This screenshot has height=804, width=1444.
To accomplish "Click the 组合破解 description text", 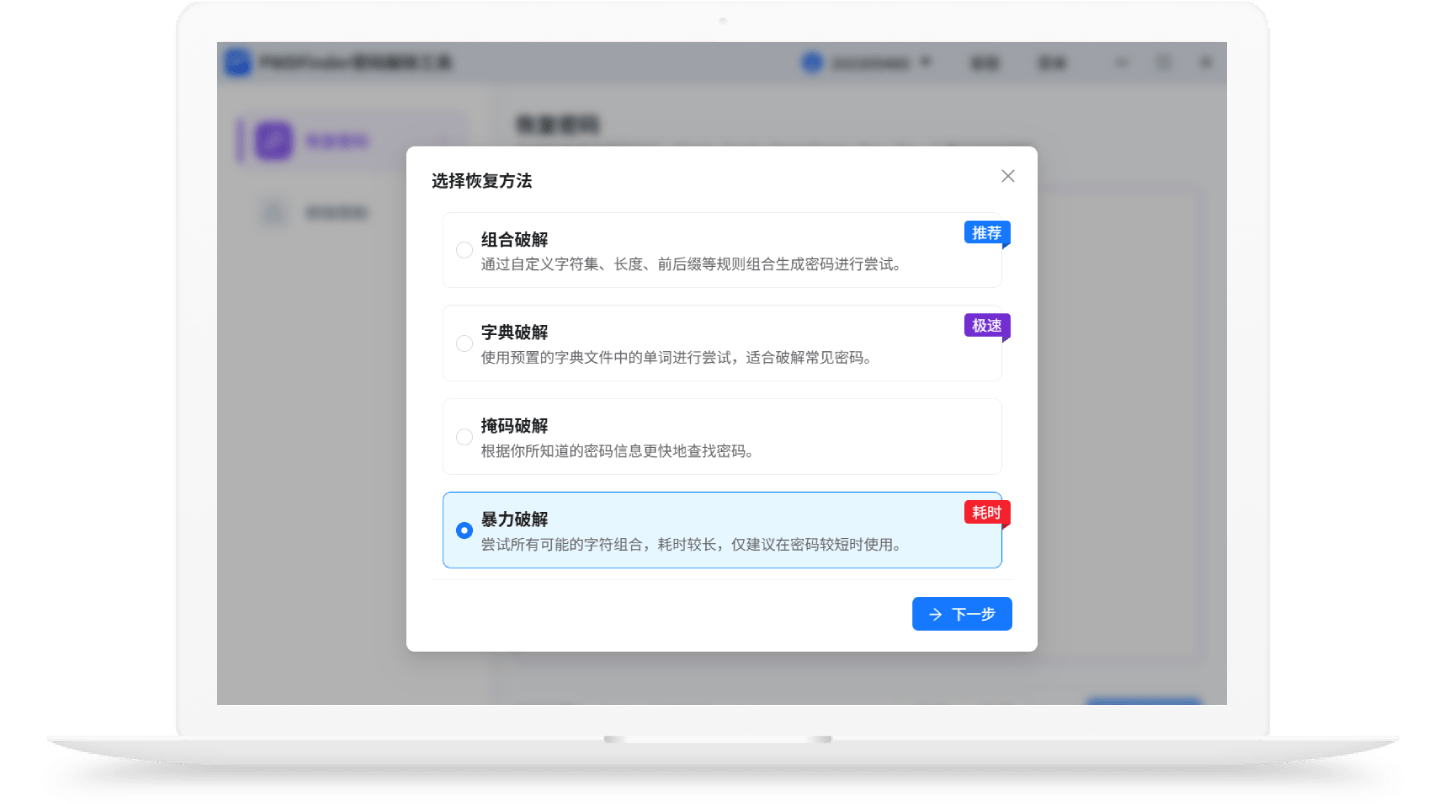I will tap(691, 265).
